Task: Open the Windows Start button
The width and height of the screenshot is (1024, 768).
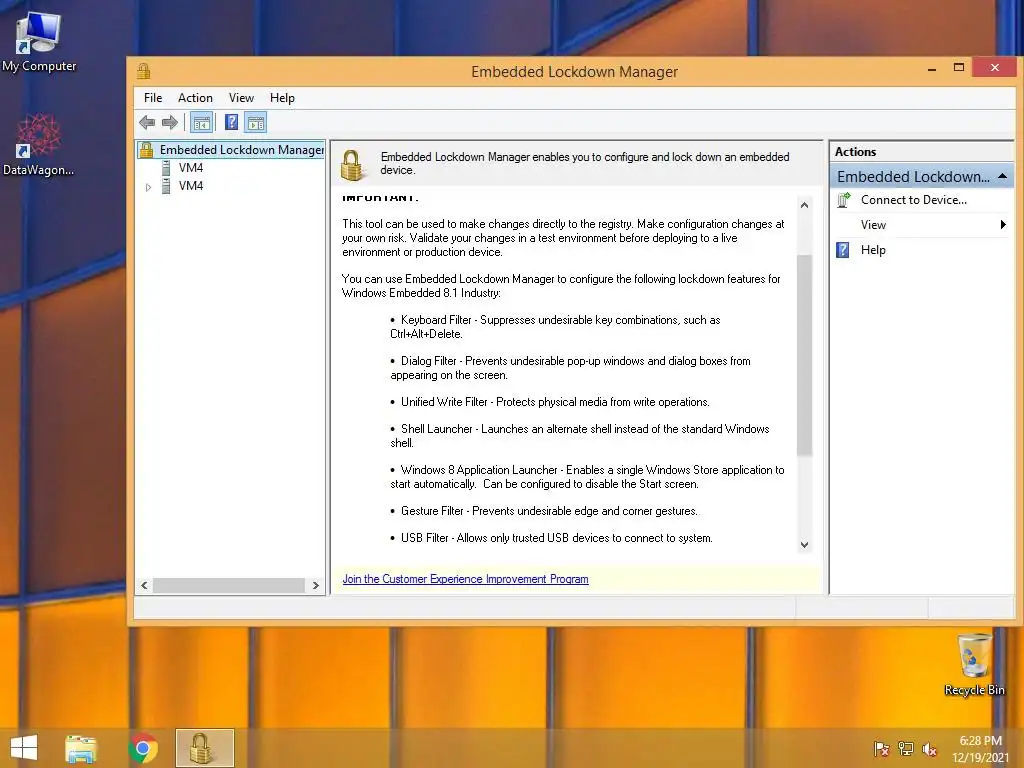Action: 24,748
